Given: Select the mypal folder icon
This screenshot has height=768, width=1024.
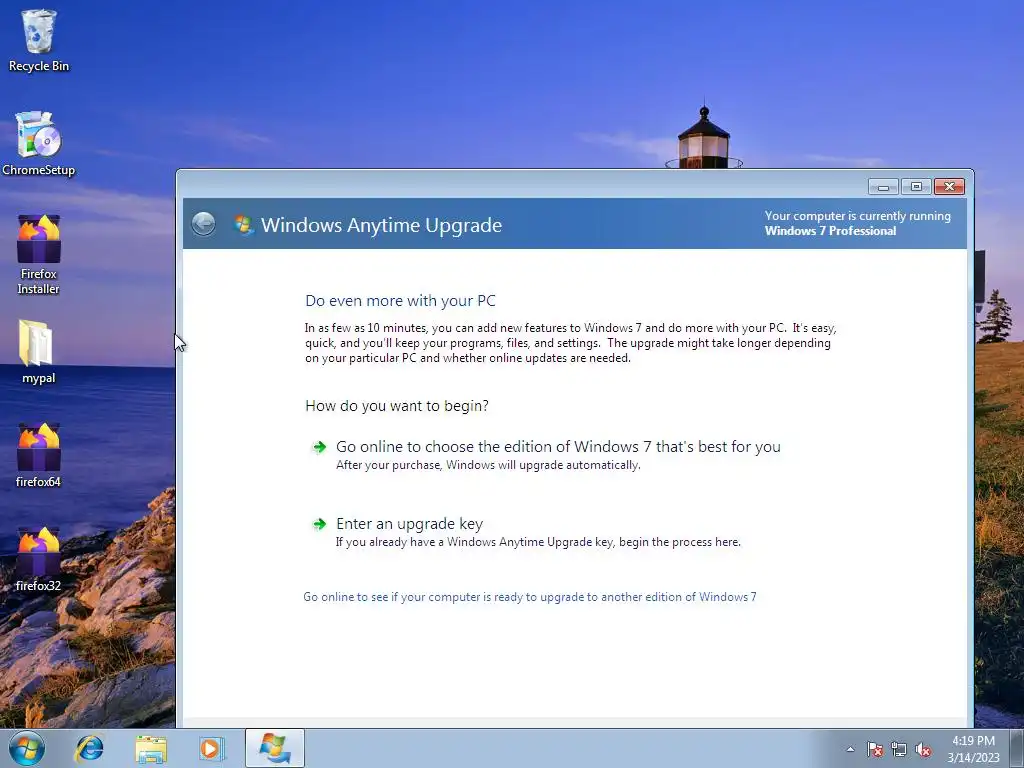Looking at the screenshot, I should (39, 351).
